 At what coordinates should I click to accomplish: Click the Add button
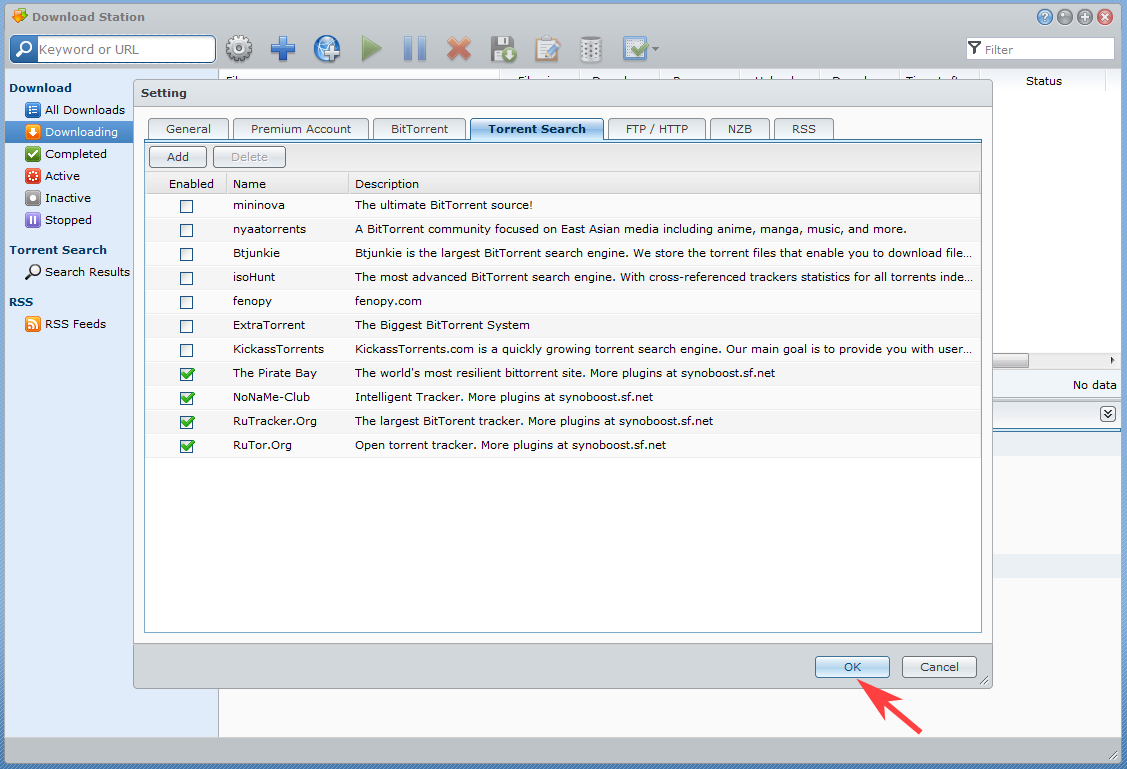click(178, 157)
